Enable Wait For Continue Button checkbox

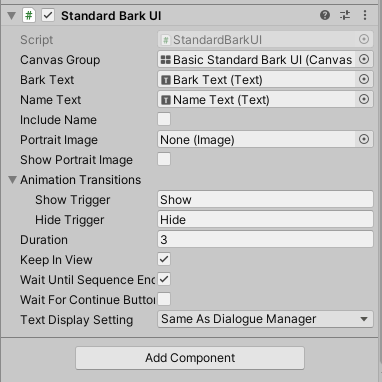[164, 299]
